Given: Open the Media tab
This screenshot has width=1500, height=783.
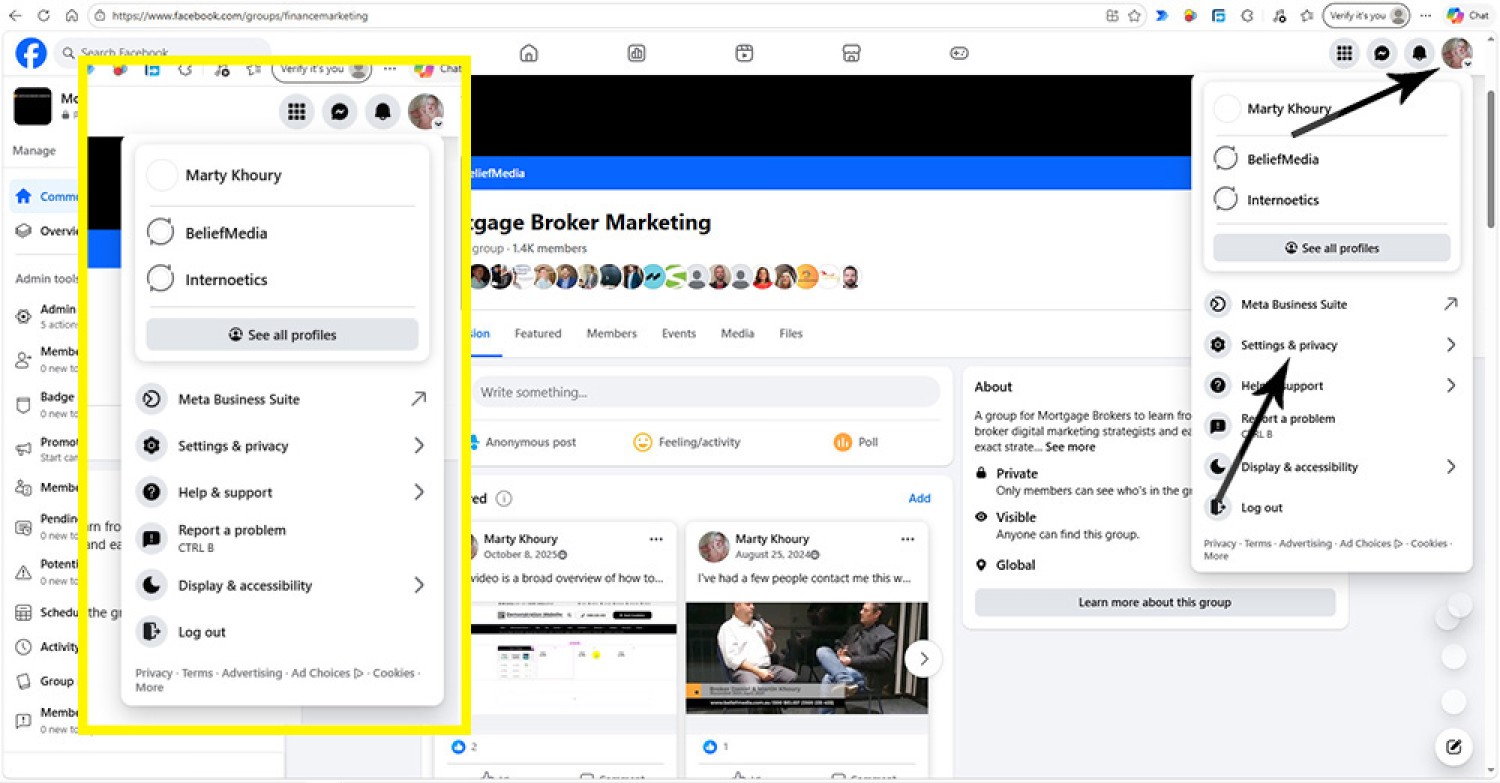Looking at the screenshot, I should click(x=737, y=333).
